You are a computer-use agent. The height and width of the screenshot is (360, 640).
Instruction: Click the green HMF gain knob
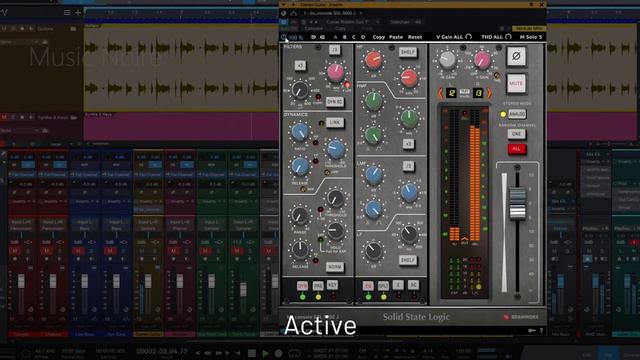point(373,100)
